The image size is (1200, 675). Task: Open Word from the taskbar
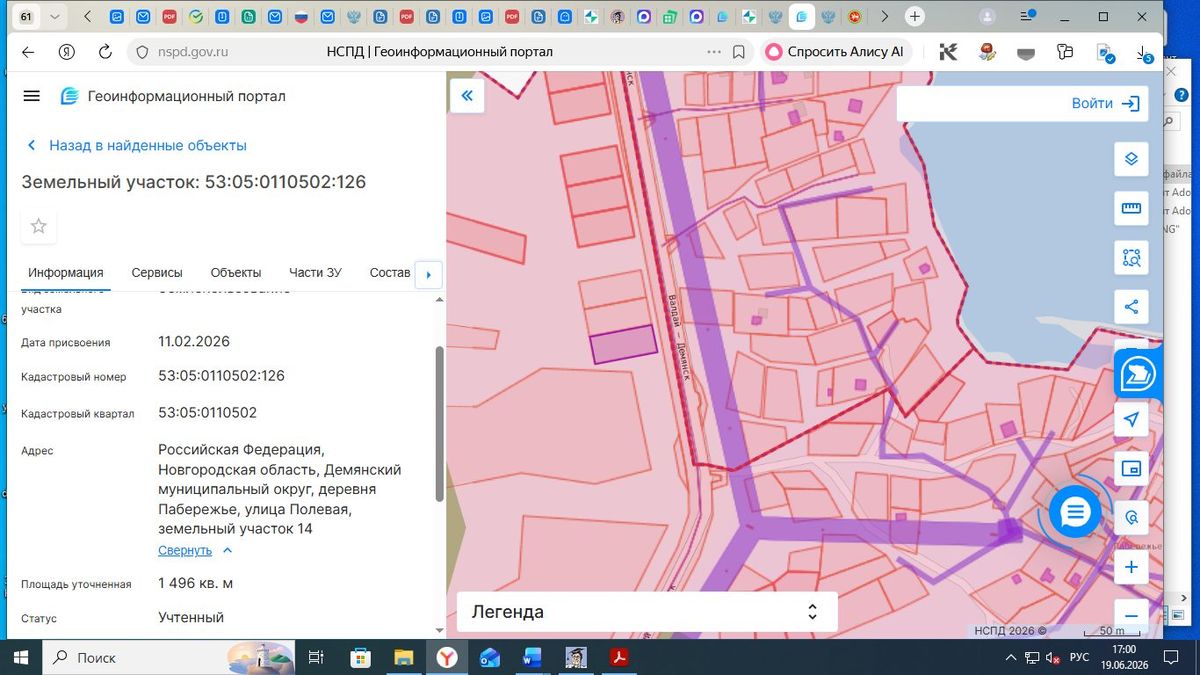531,657
